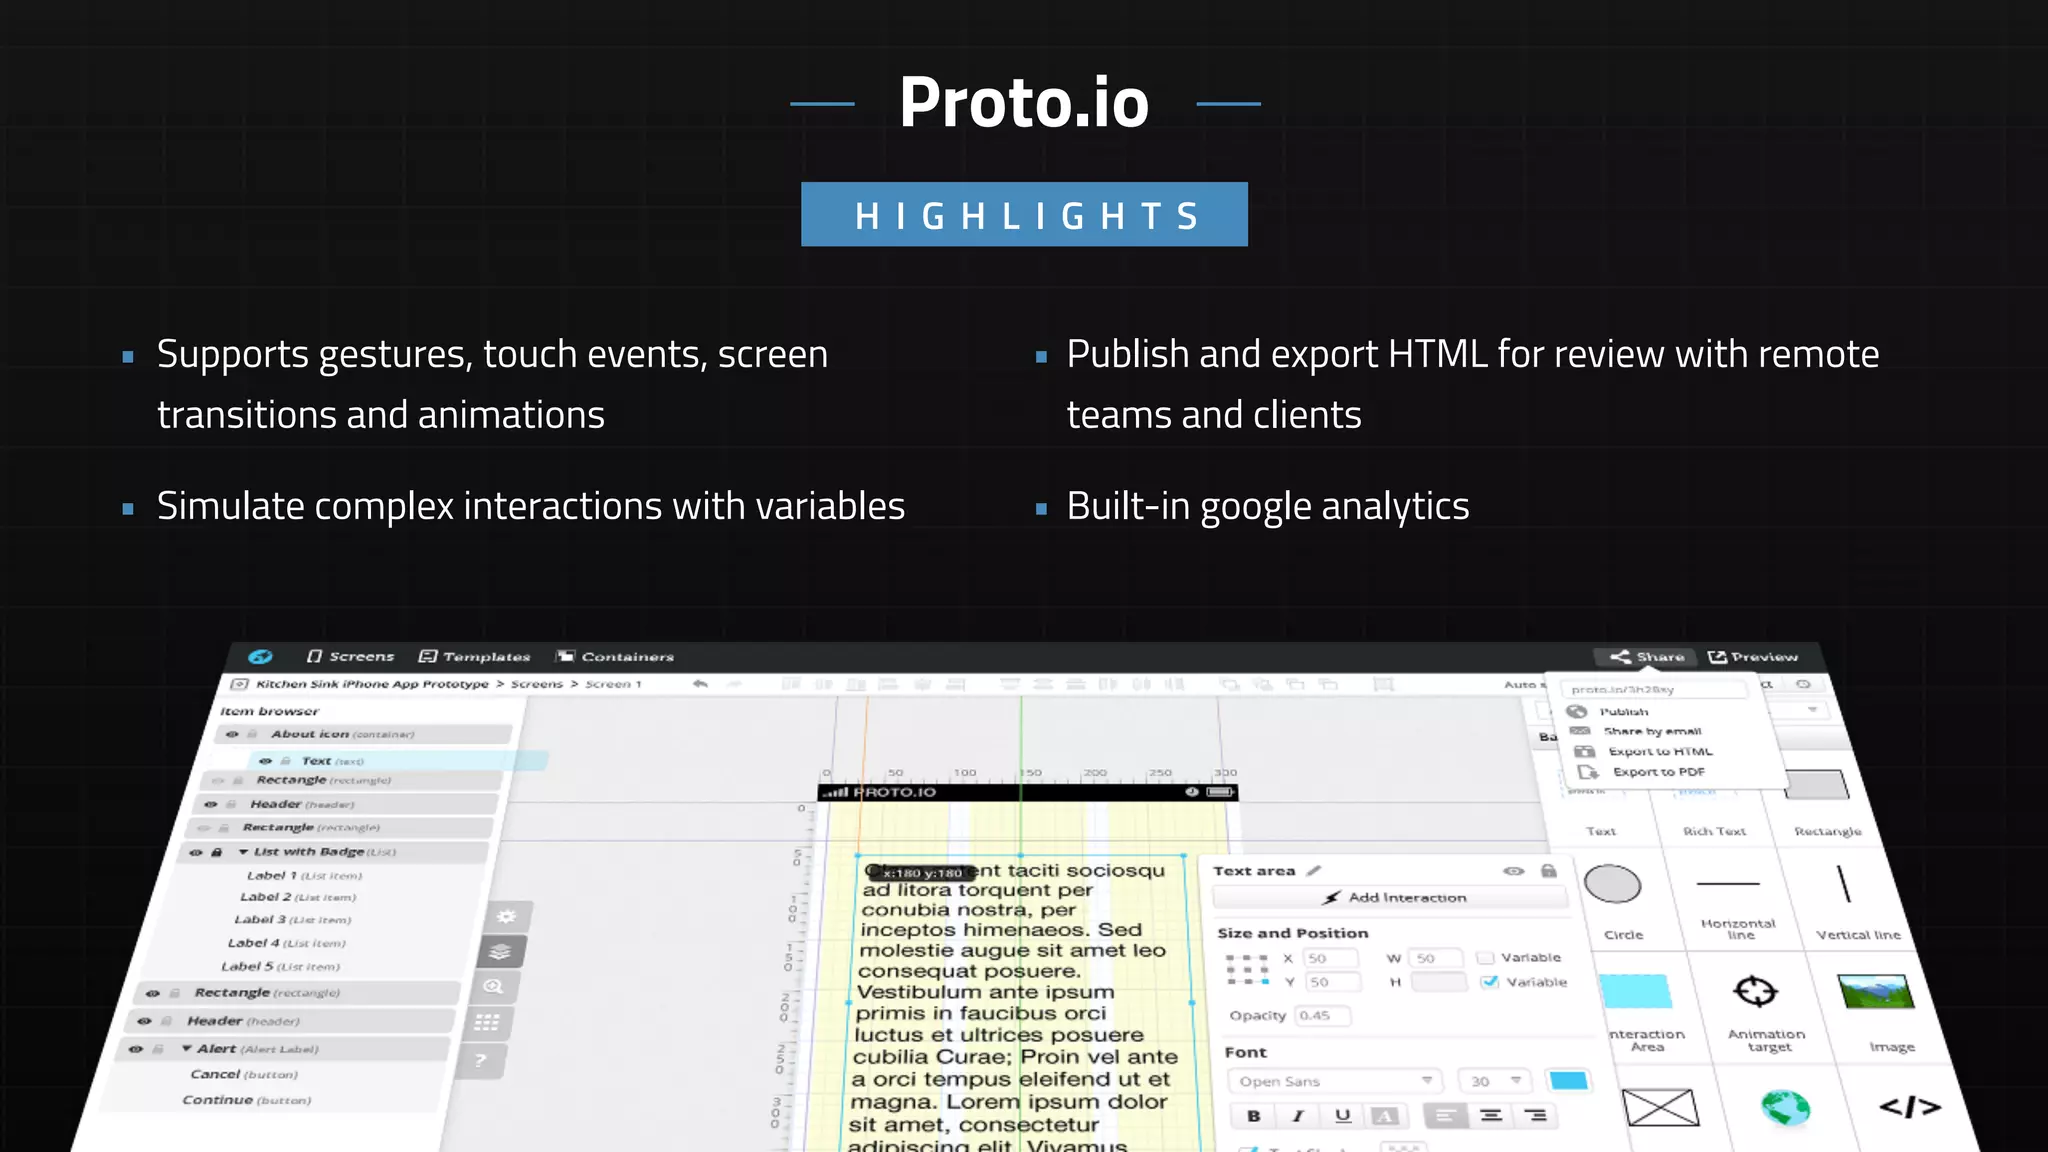
Task: Choose Publish from Share menu
Action: pos(1624,712)
